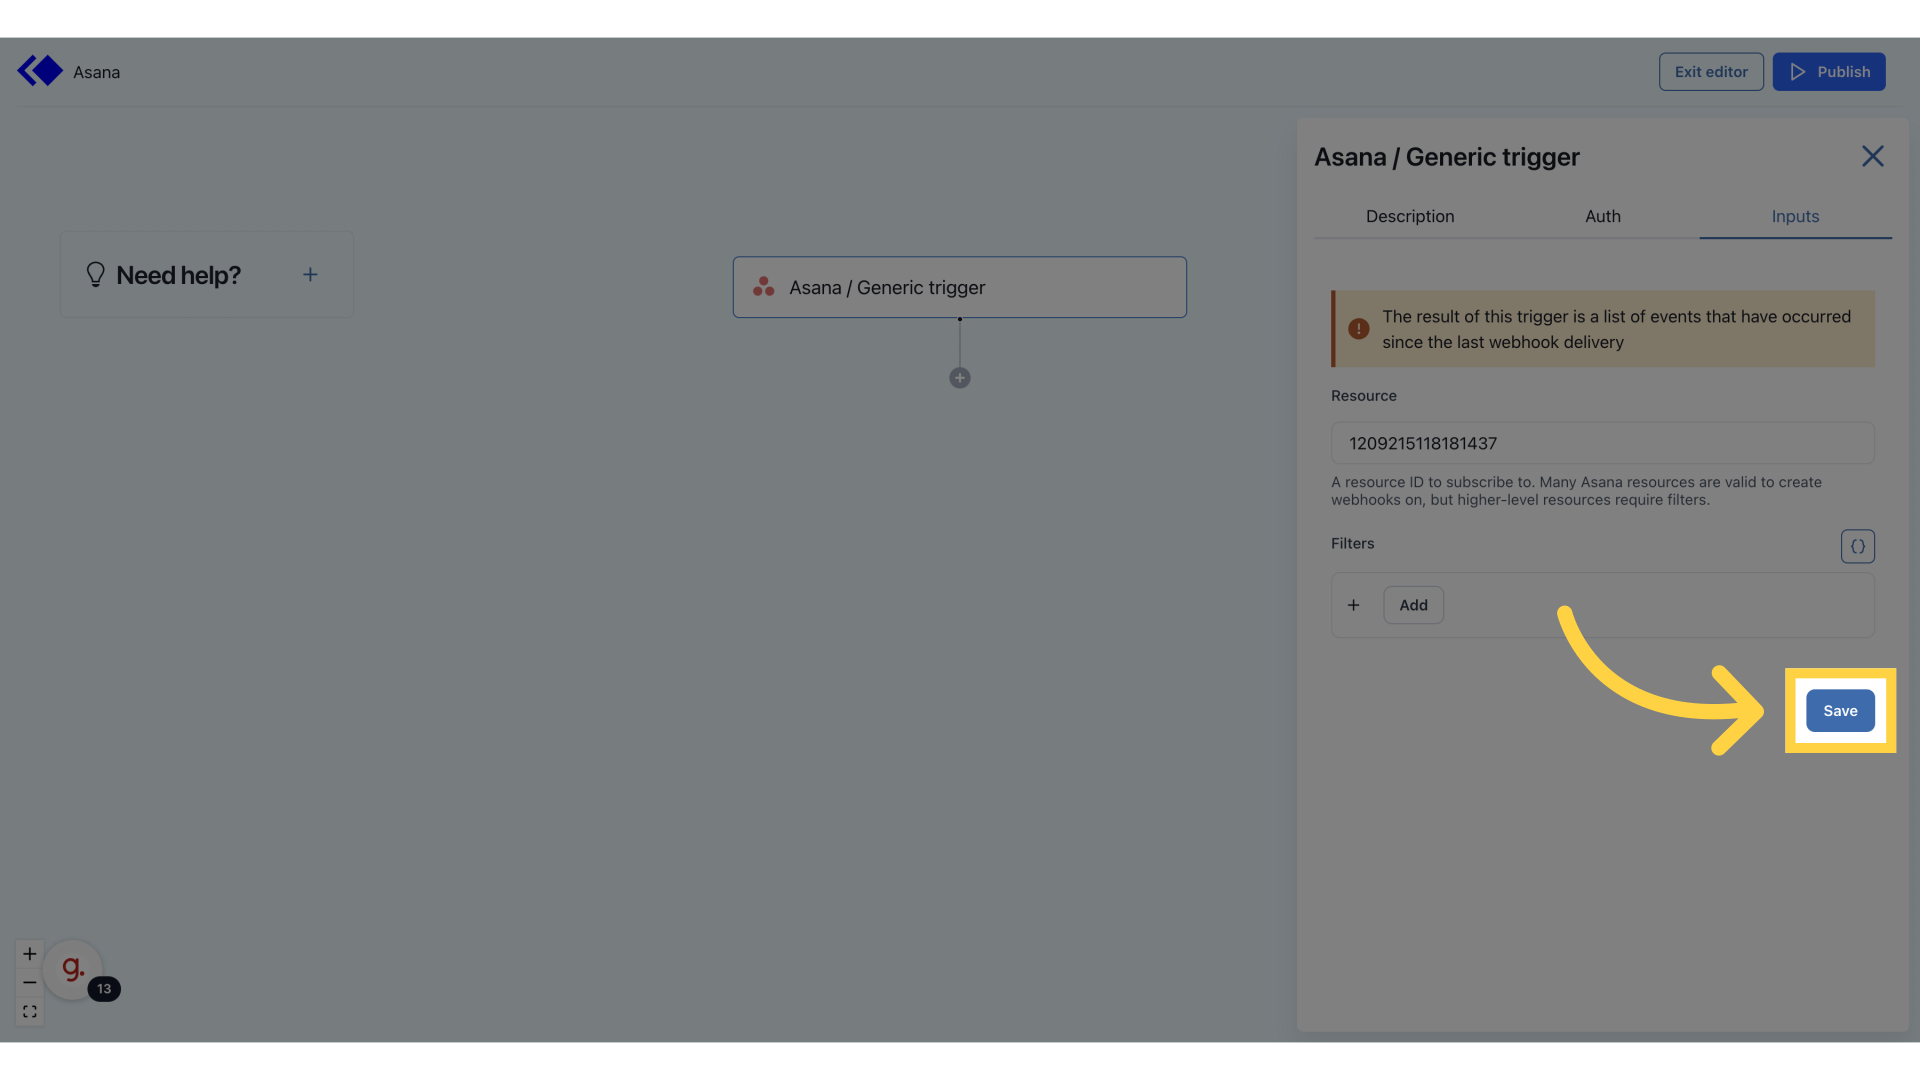Click the plus connector below the trigger node

coord(959,377)
